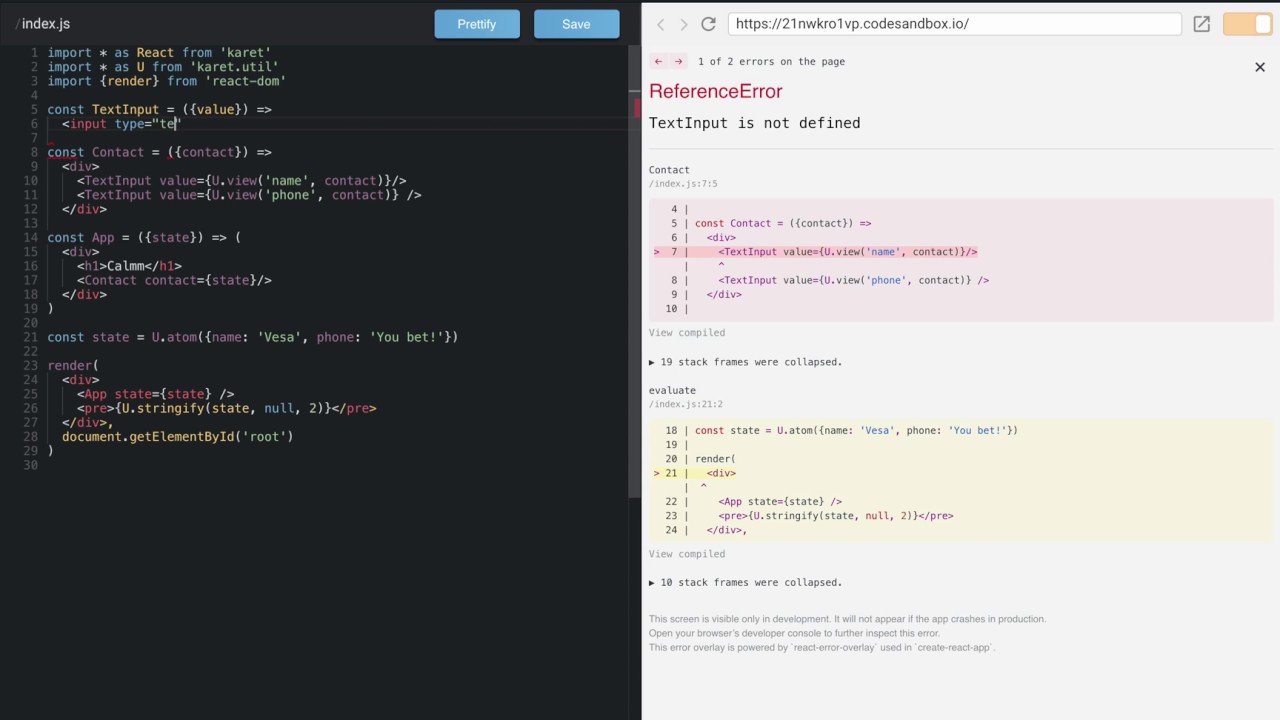
Task: Open View compiled under evaluate frame
Action: coord(687,554)
